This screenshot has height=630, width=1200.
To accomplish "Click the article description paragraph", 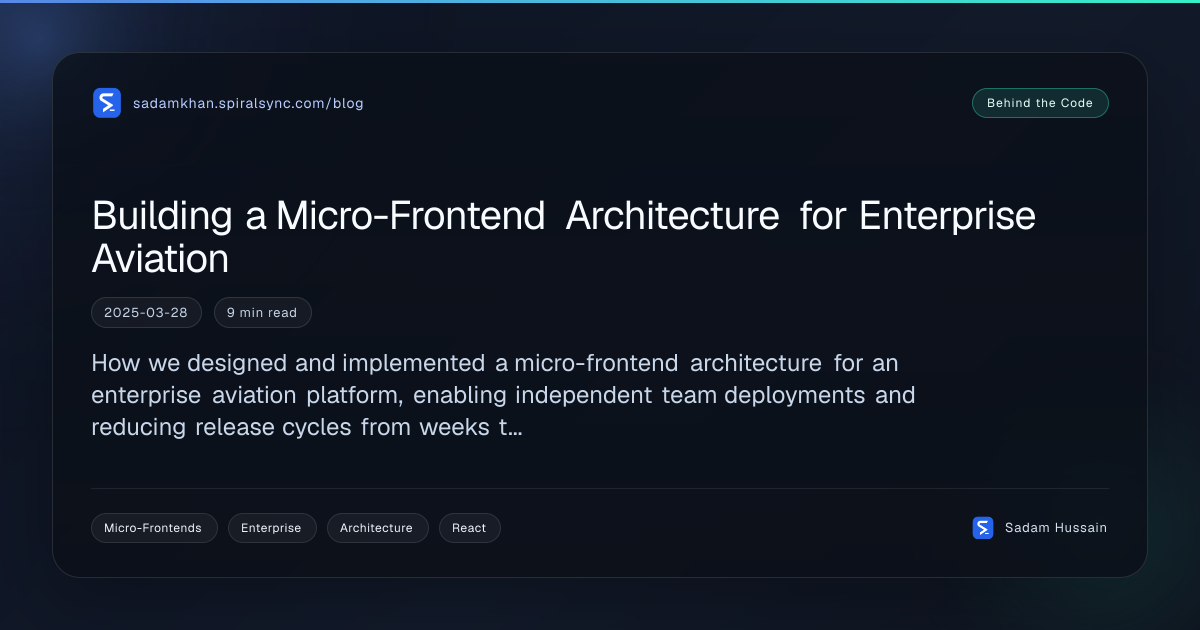I will click(503, 395).
